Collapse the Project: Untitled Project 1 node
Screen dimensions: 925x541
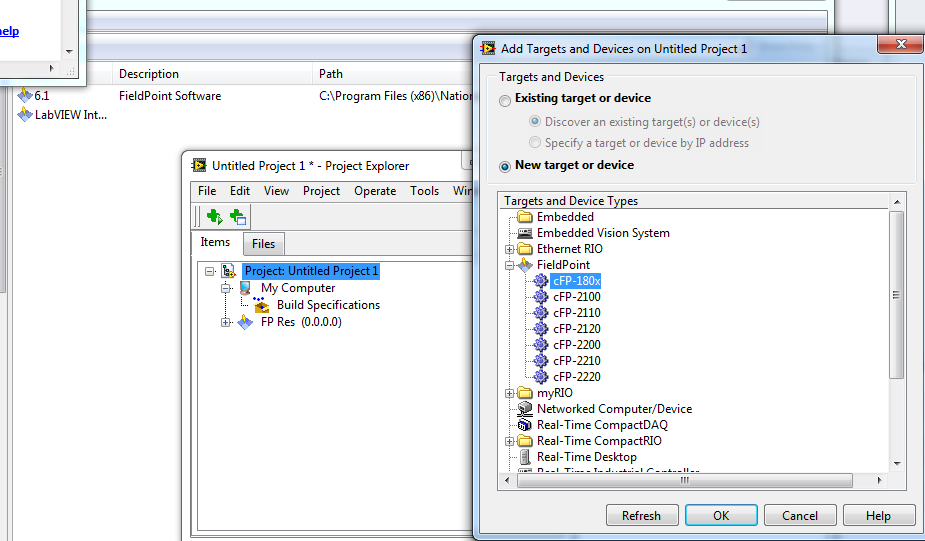pyautogui.click(x=209, y=271)
